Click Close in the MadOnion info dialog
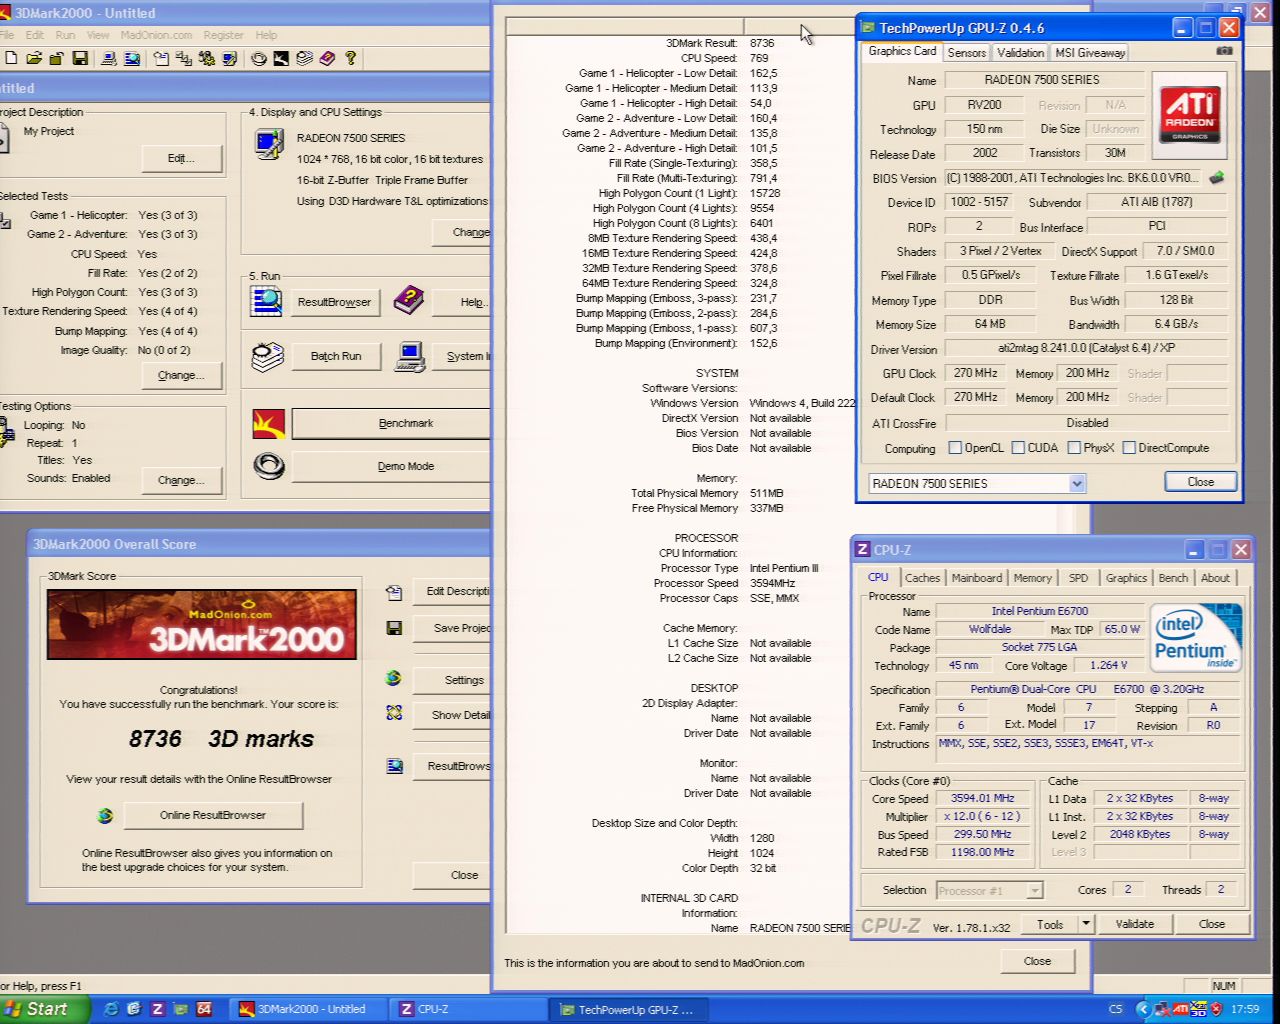This screenshot has width=1280, height=1024. 1037,961
